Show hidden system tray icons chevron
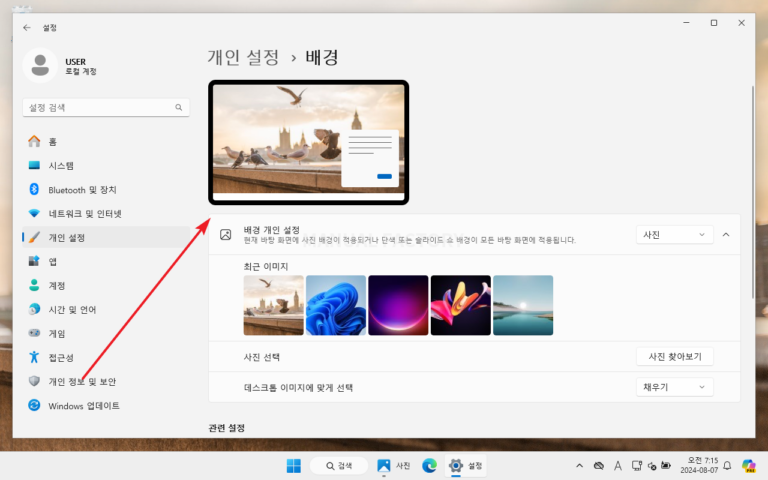 point(579,466)
